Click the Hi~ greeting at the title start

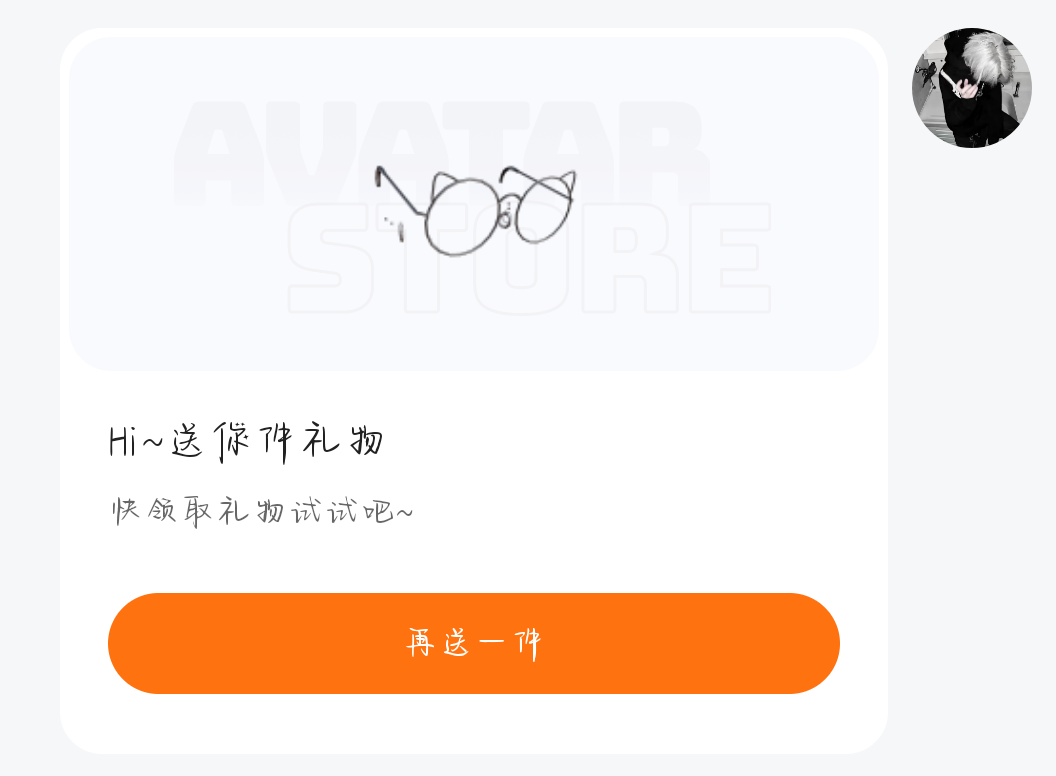click(136, 443)
